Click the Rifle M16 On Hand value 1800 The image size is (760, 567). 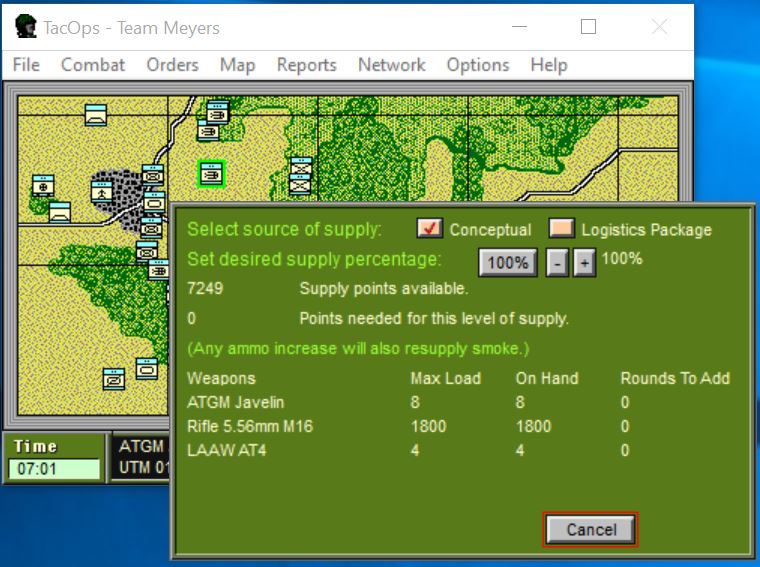click(x=533, y=426)
